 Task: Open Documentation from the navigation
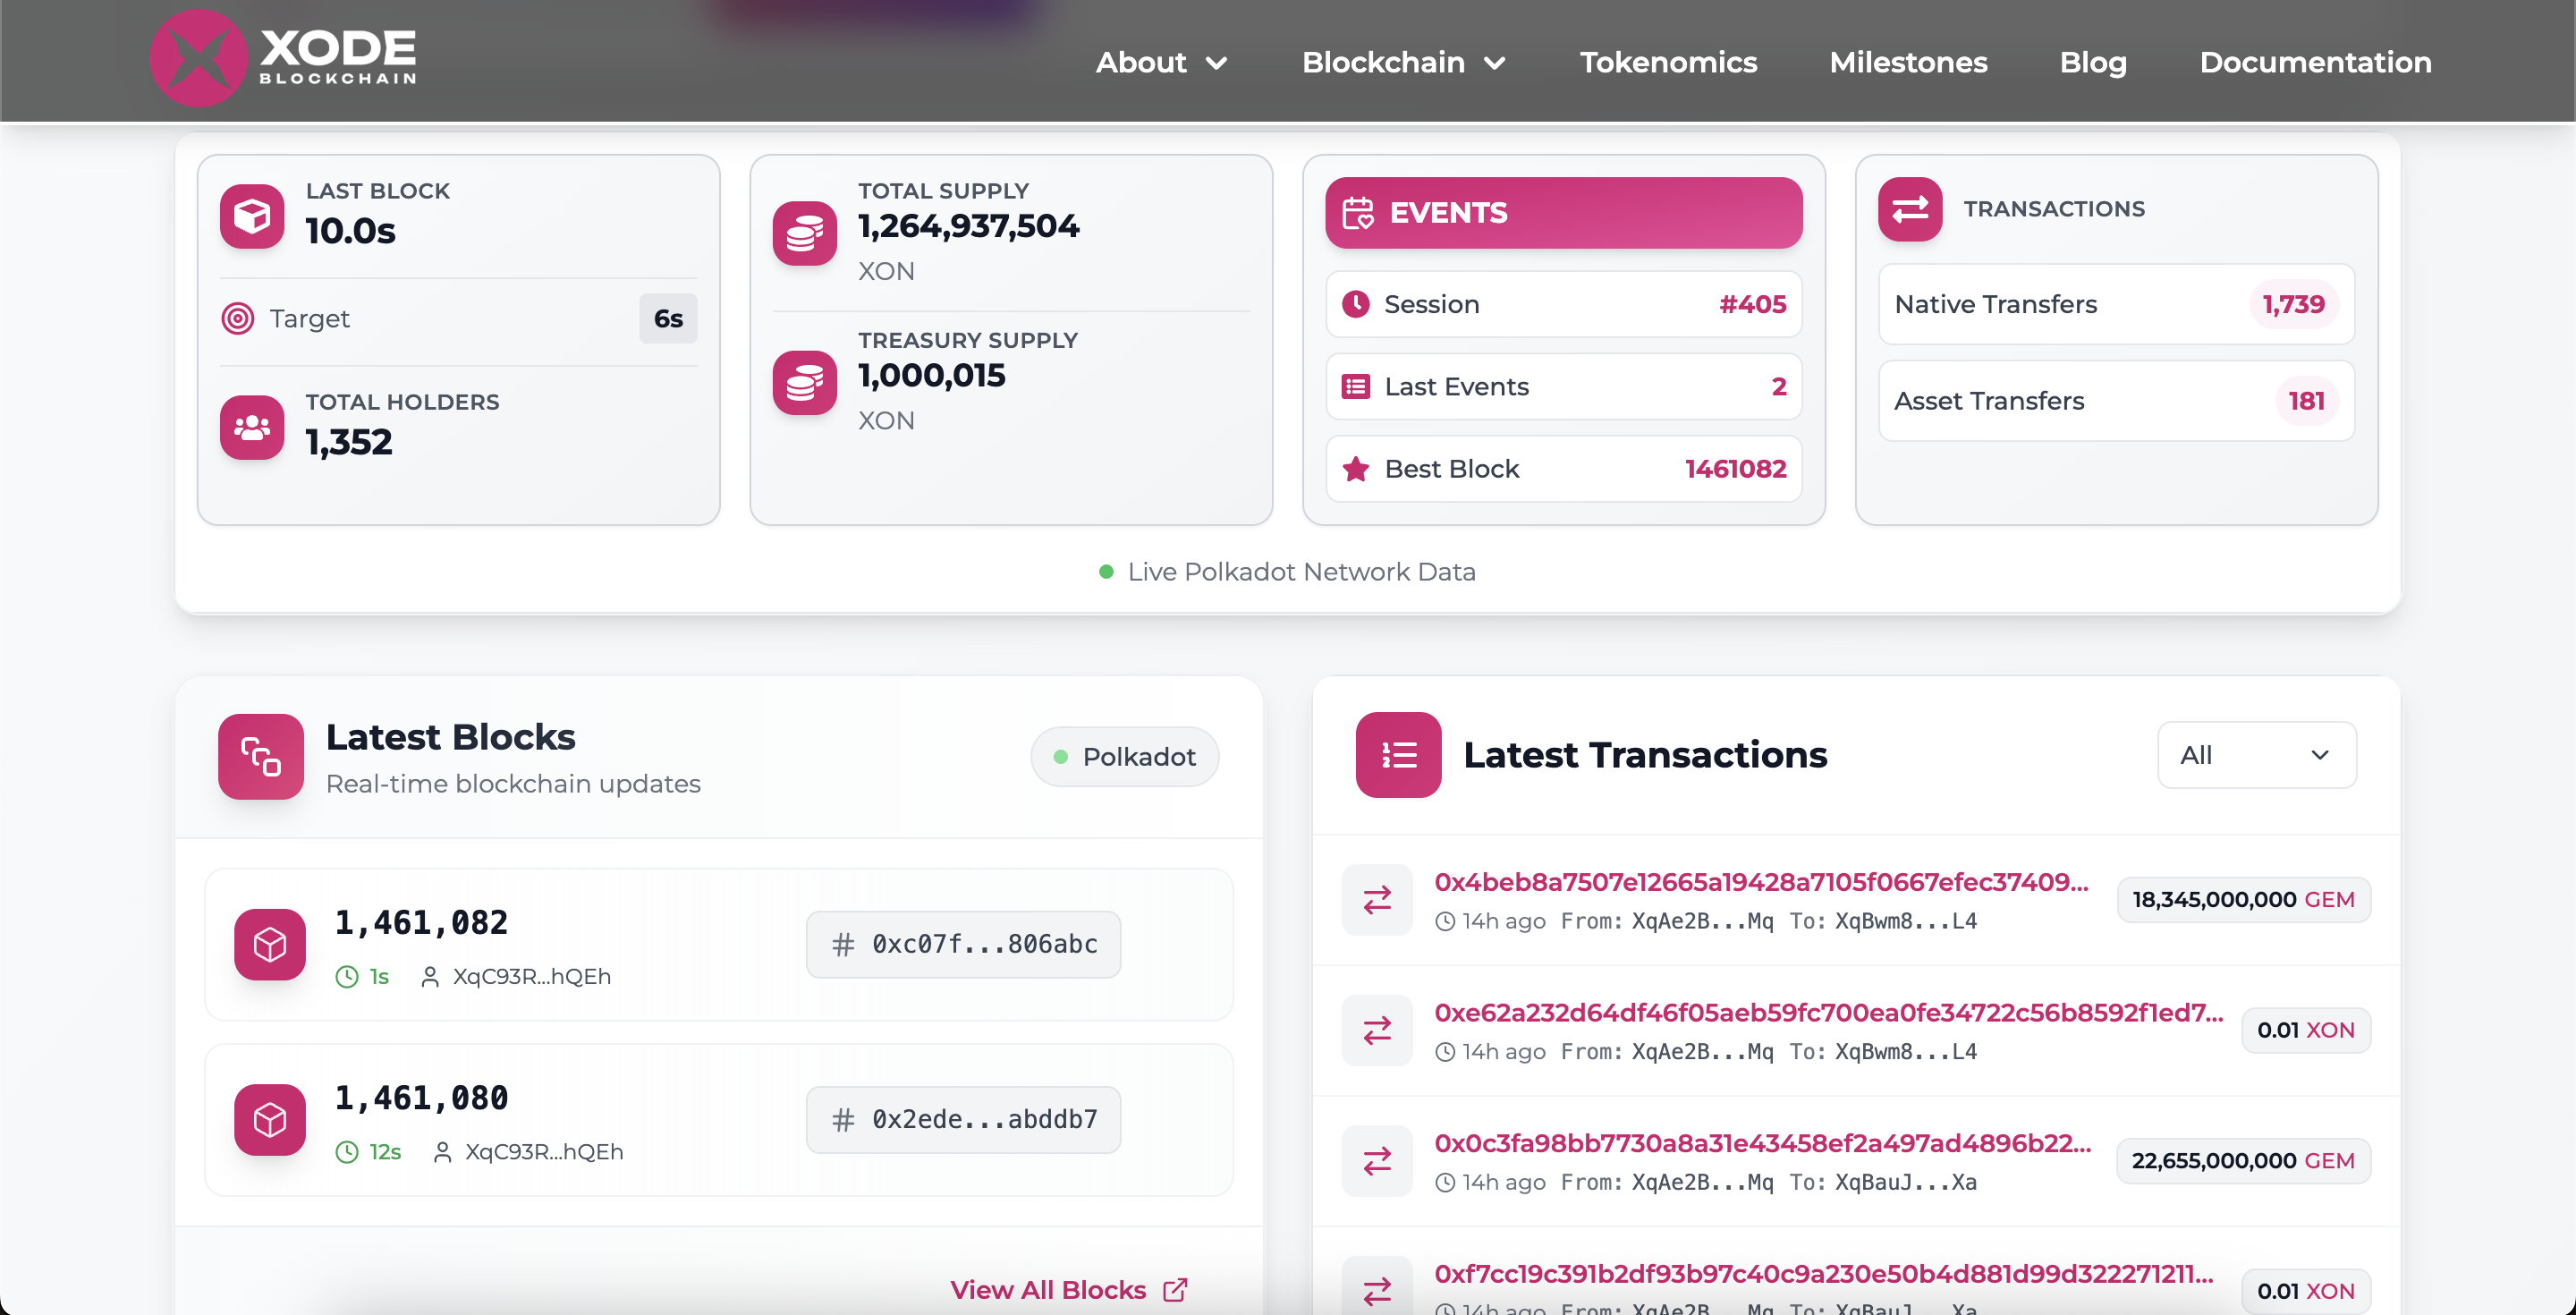2315,62
